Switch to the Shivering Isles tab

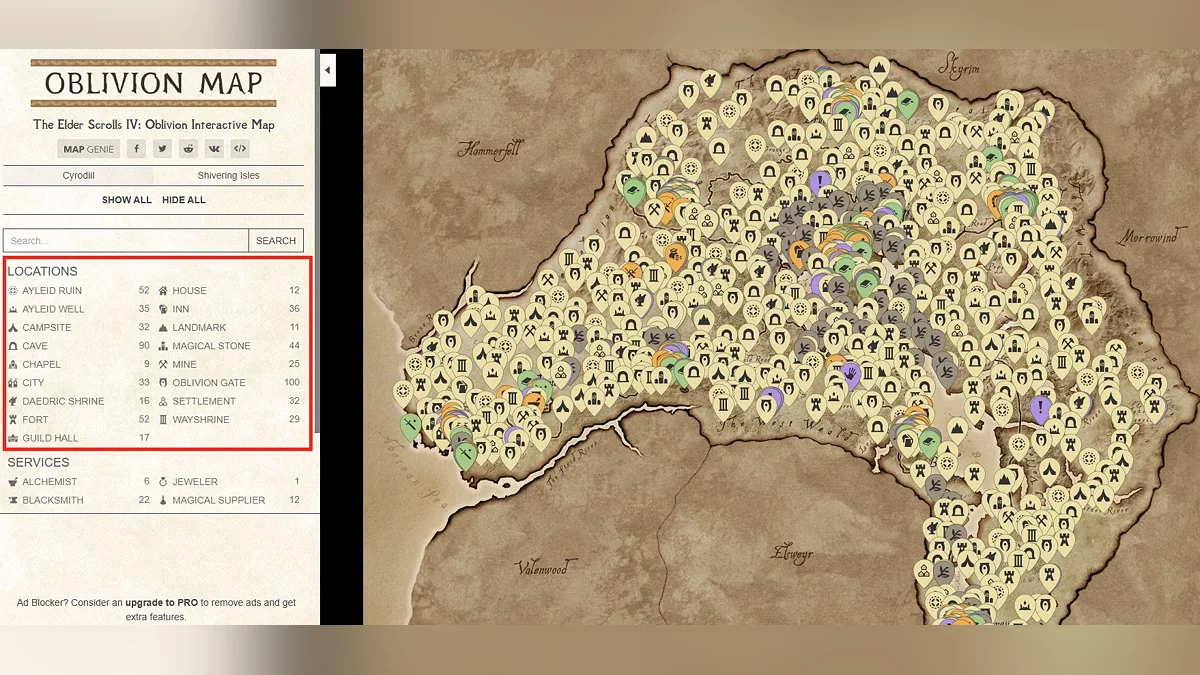[x=228, y=176]
